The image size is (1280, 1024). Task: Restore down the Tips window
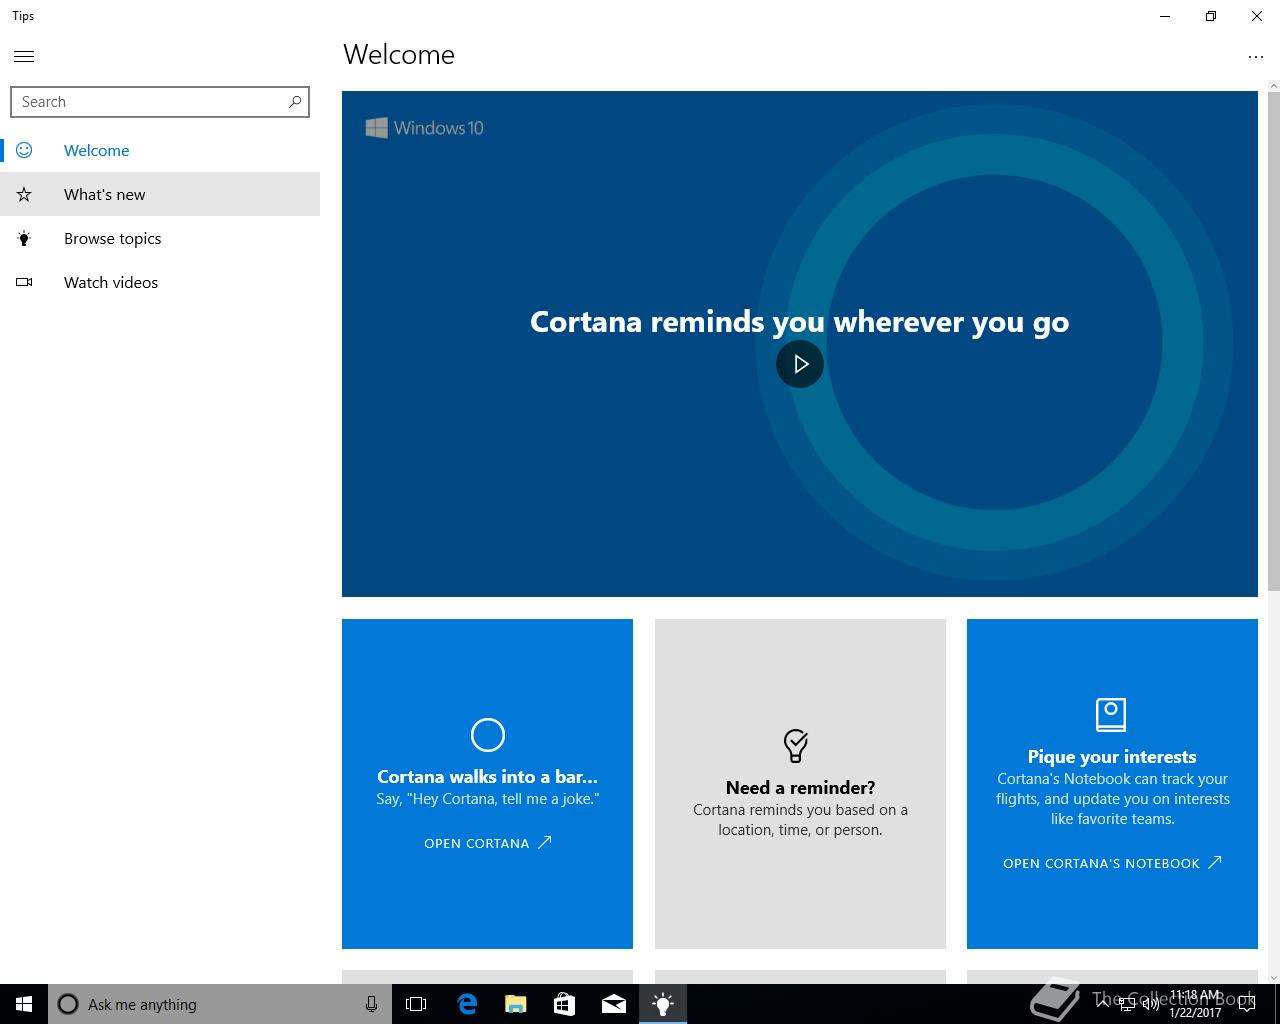tap(1211, 16)
